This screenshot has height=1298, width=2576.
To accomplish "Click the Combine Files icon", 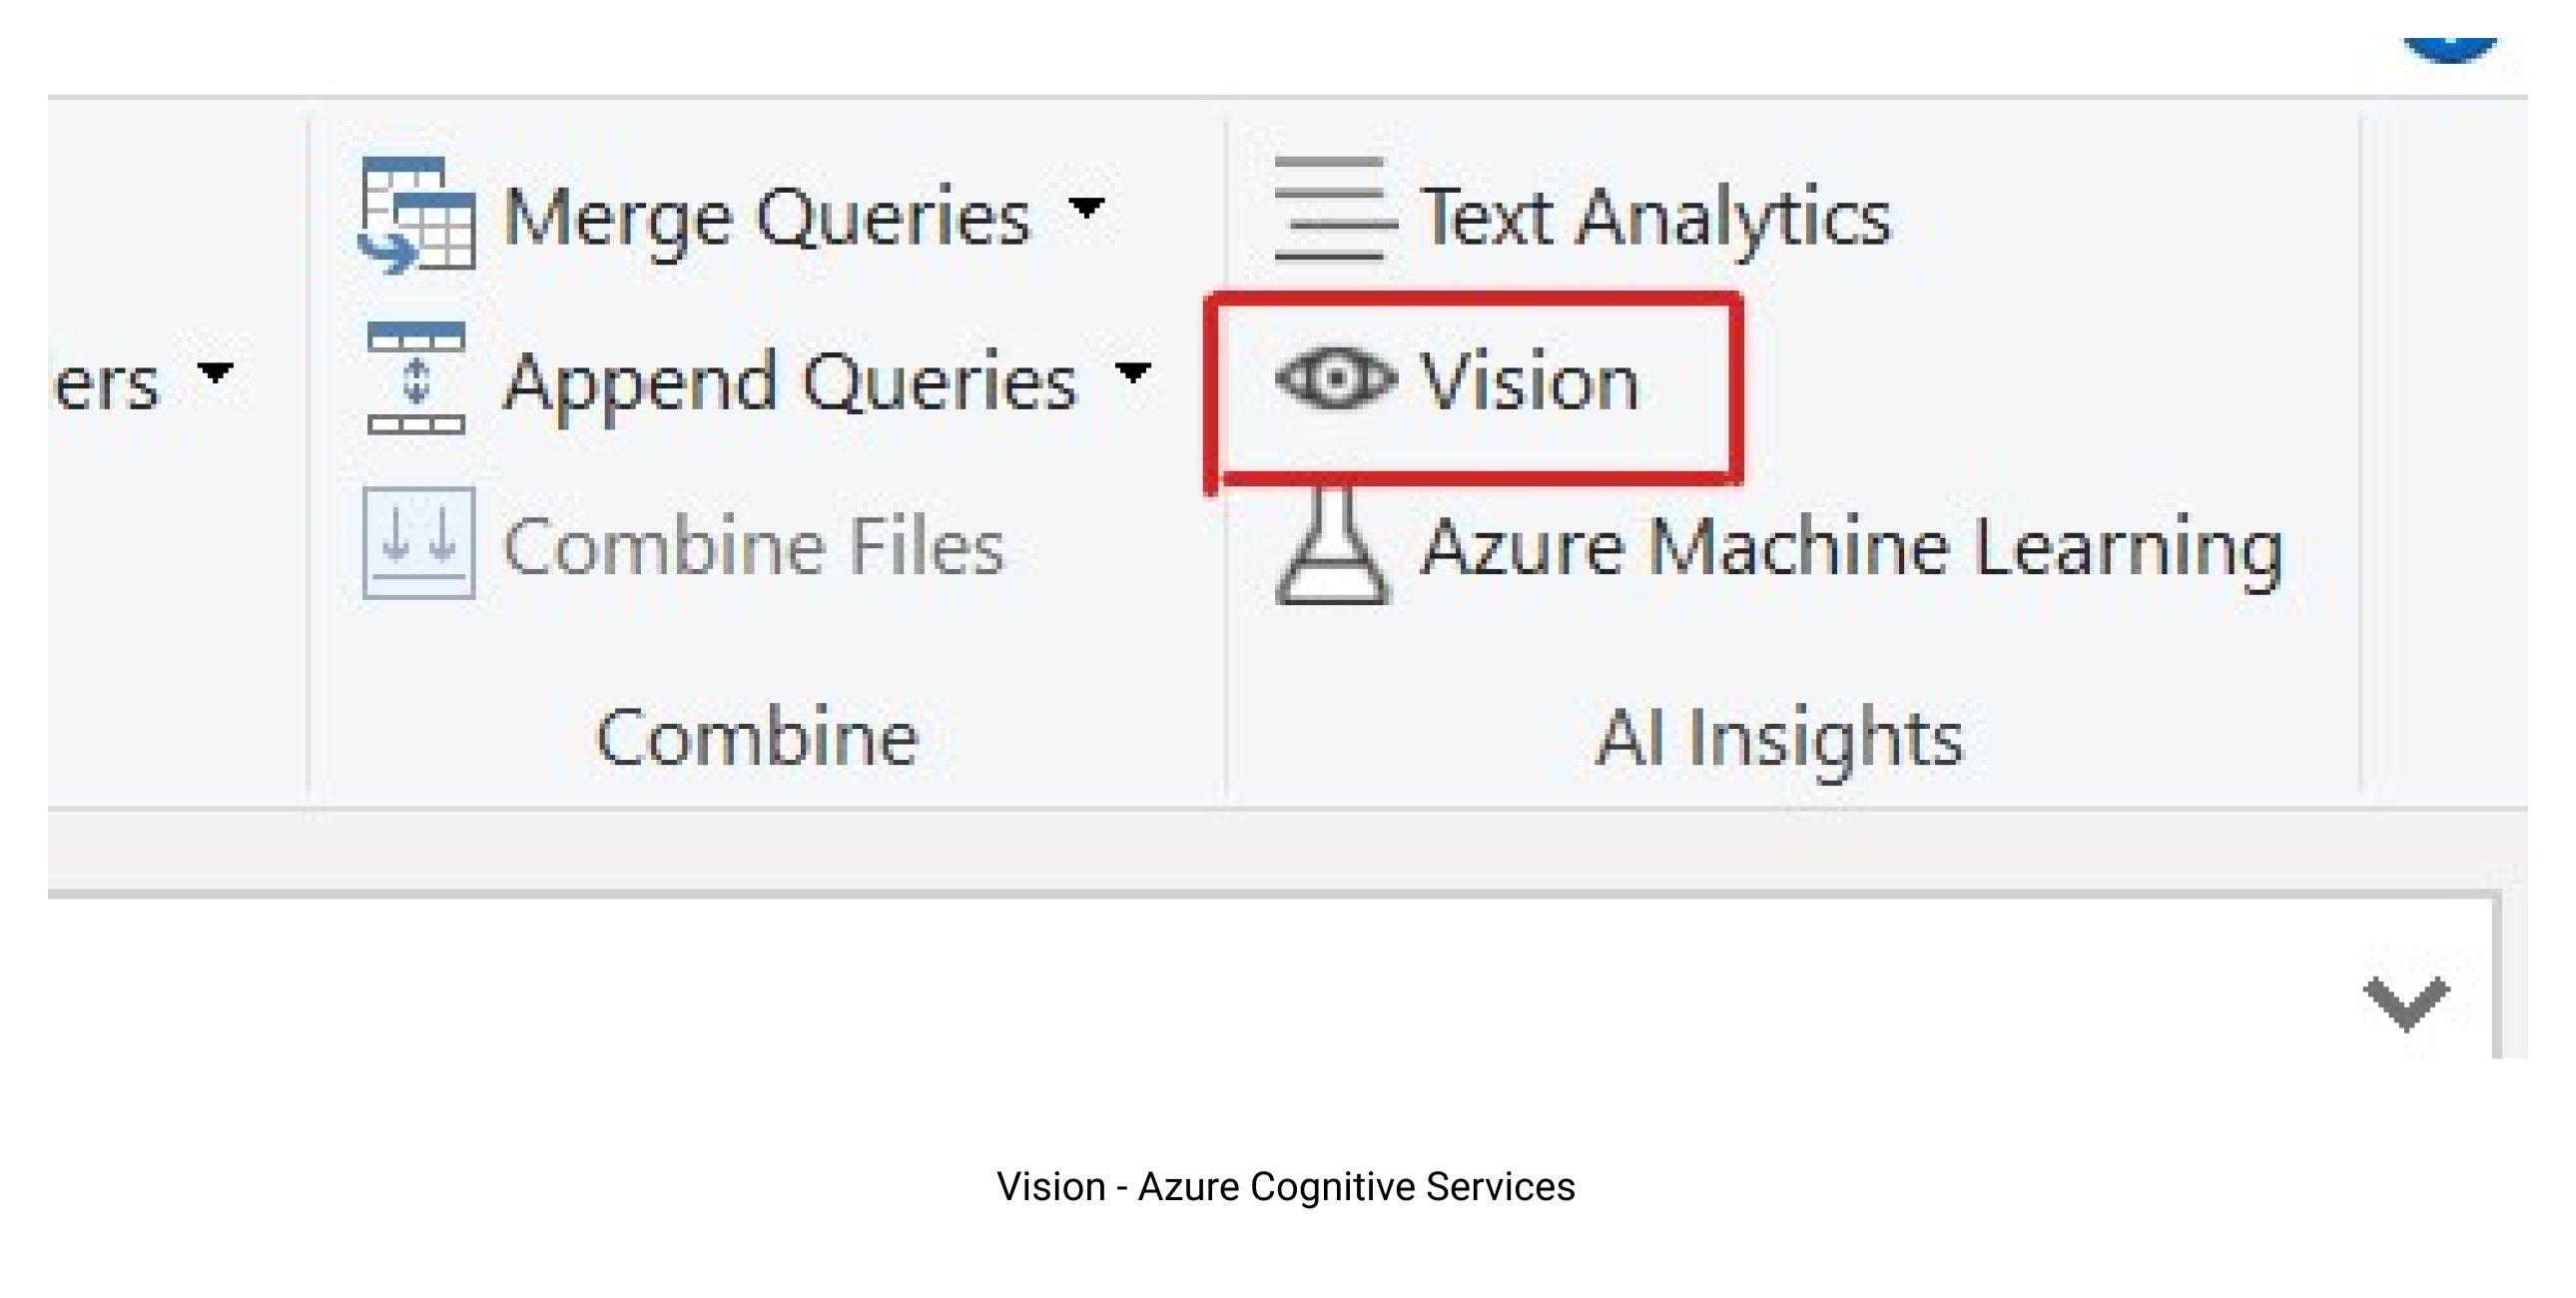I will click(419, 542).
